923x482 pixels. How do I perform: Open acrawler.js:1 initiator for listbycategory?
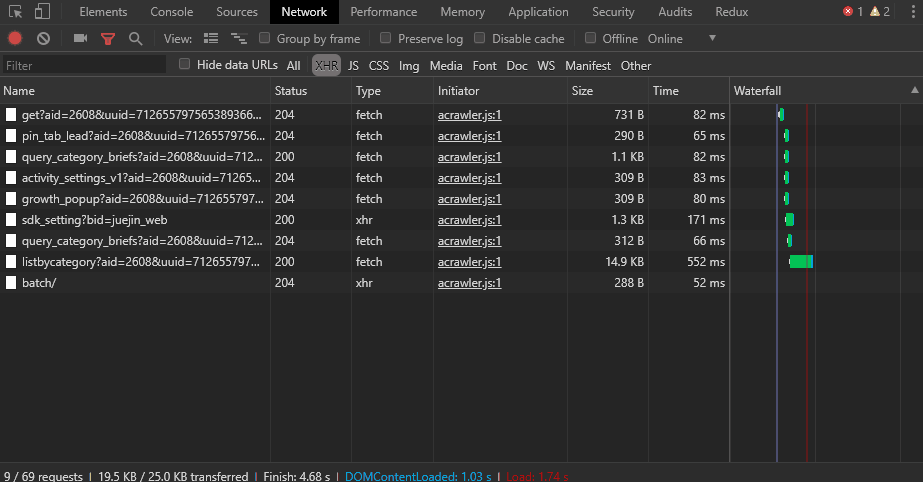point(469,262)
